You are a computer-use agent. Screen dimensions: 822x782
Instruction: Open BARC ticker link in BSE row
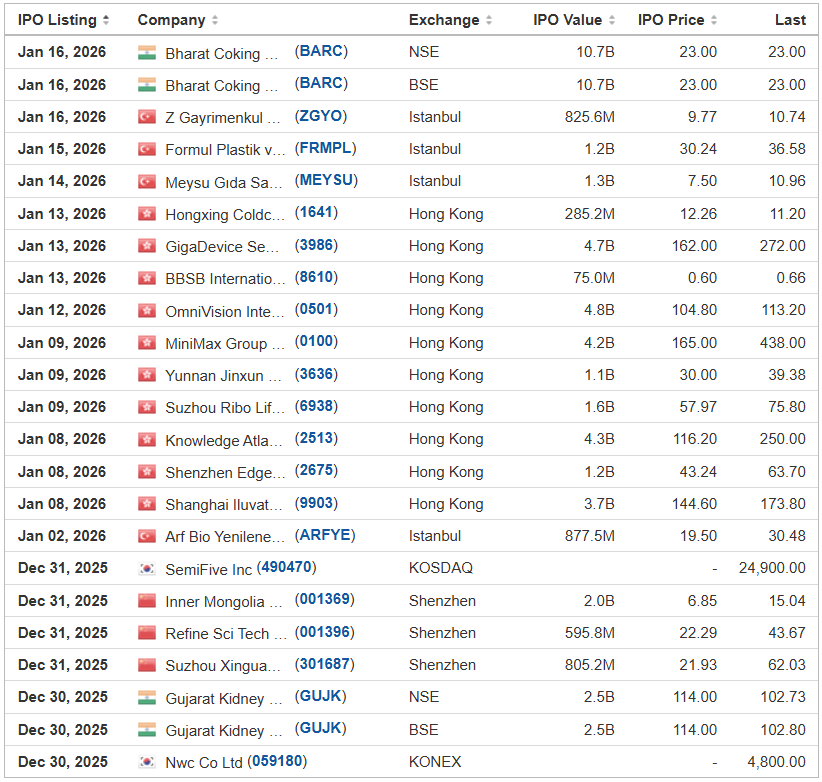pos(321,83)
